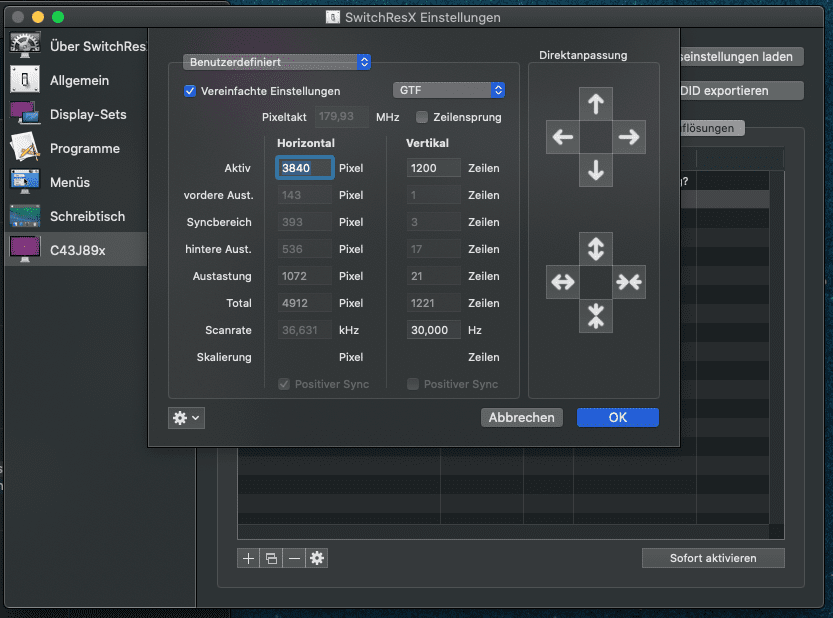
Task: Open the Benutzerdefiniert dropdown
Action: 277,62
